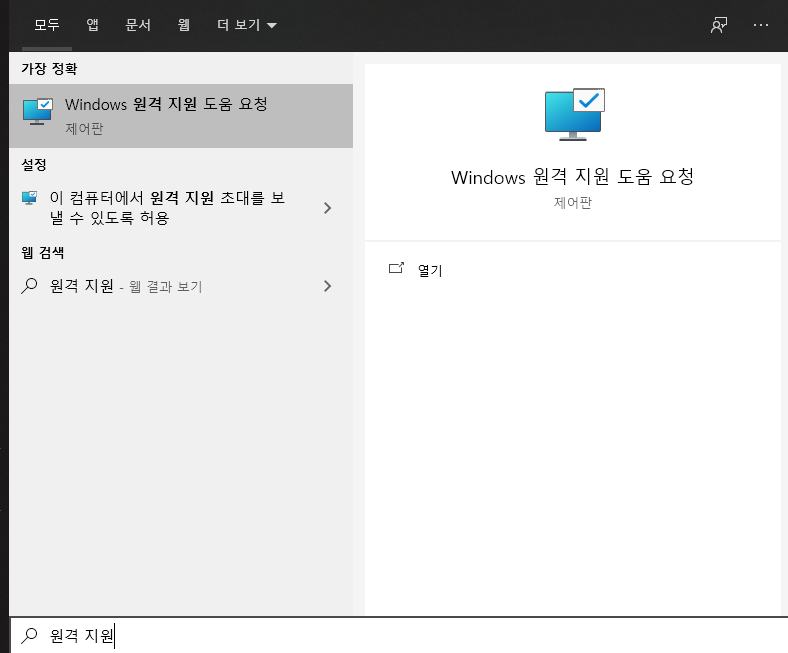The height and width of the screenshot is (653, 788).
Task: Click the magnifier icon beside 웹 결과 보기
Action: coord(29,286)
